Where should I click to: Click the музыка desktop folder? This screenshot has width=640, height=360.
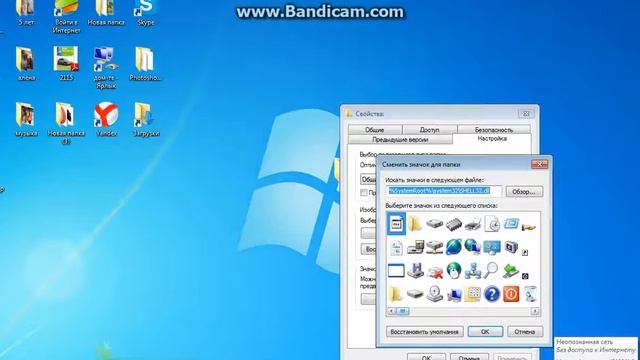coord(26,119)
